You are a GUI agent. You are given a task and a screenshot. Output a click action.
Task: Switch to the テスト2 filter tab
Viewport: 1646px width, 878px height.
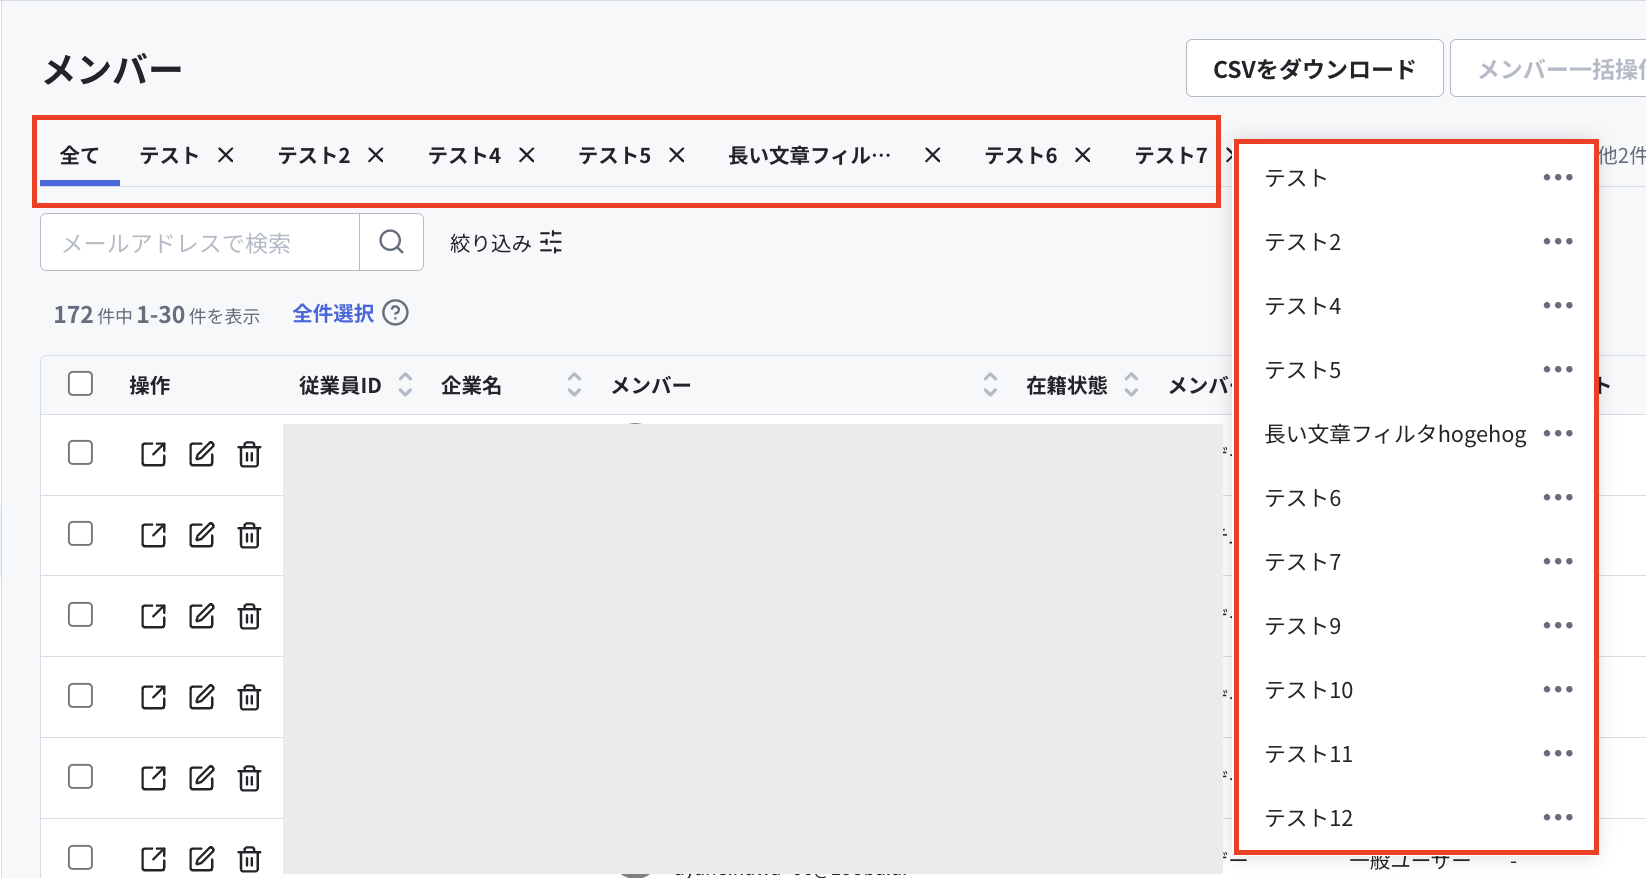314,155
